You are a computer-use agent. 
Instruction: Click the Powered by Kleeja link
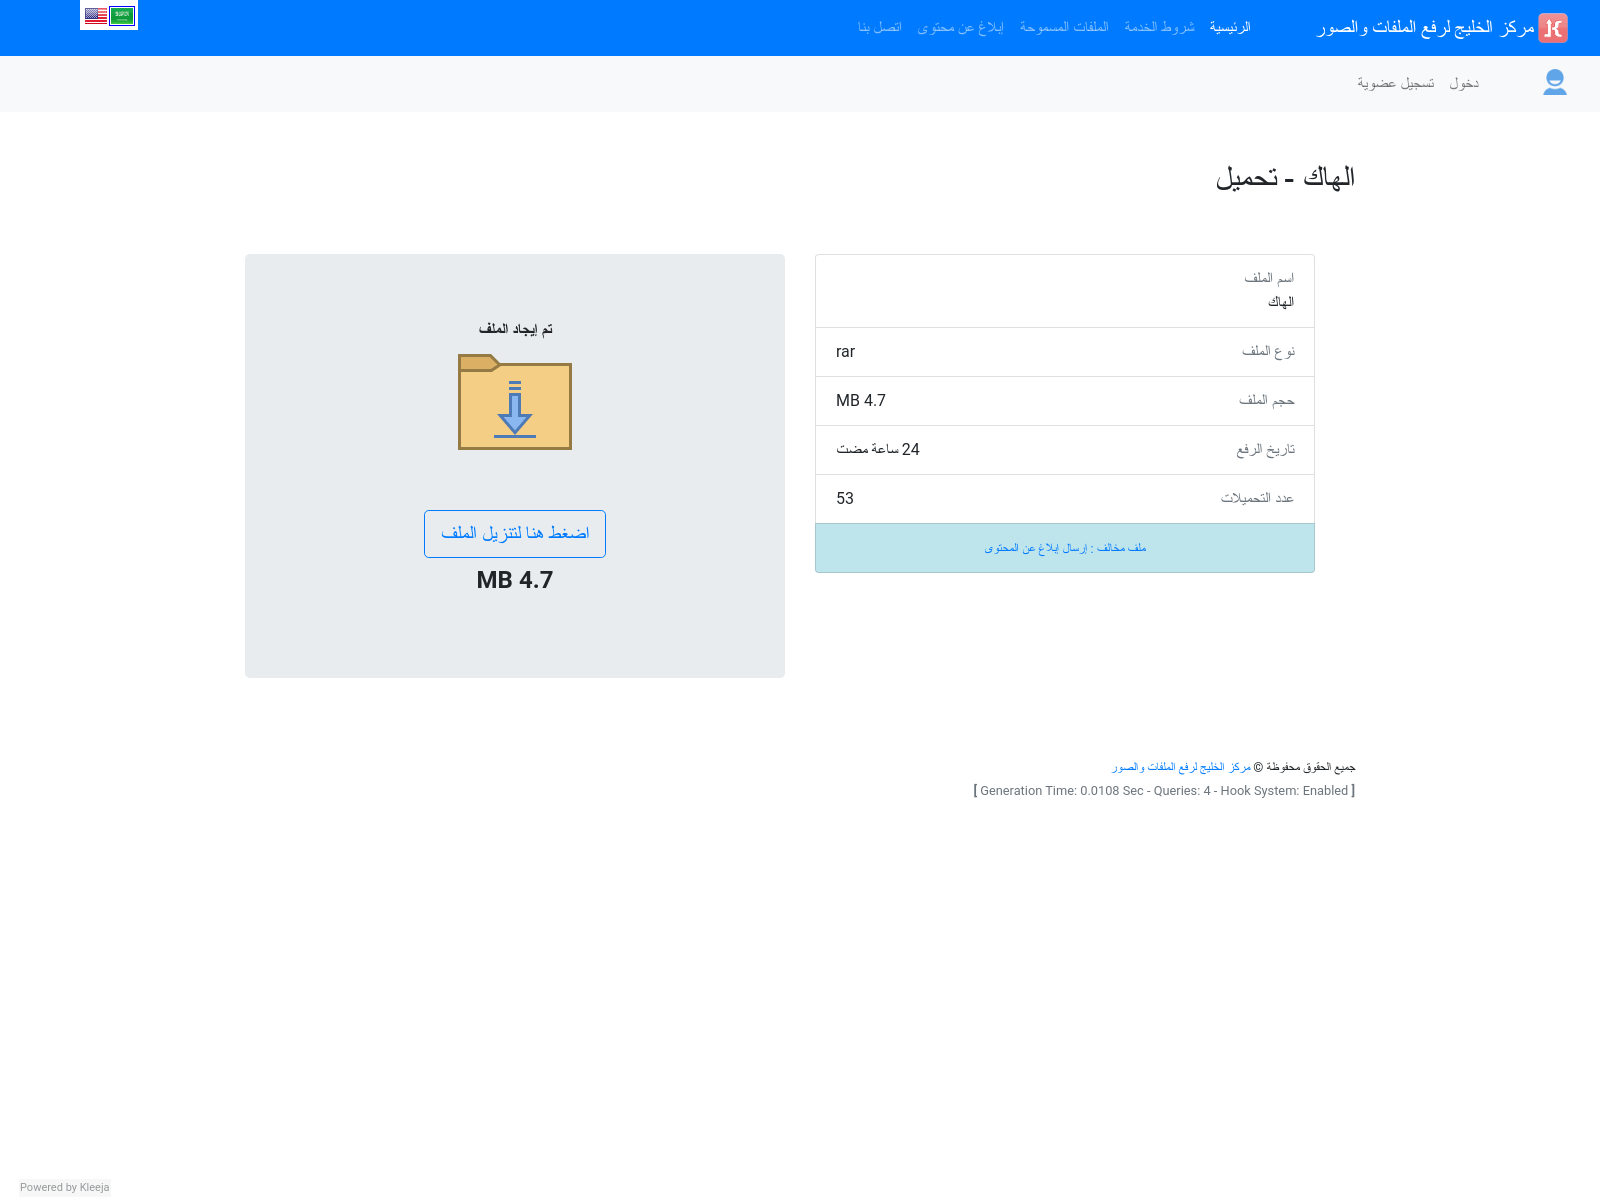point(65,1188)
